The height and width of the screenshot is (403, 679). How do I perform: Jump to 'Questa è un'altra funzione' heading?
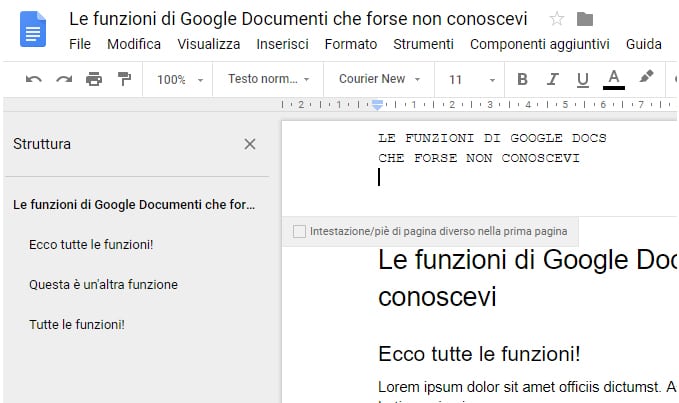103,284
